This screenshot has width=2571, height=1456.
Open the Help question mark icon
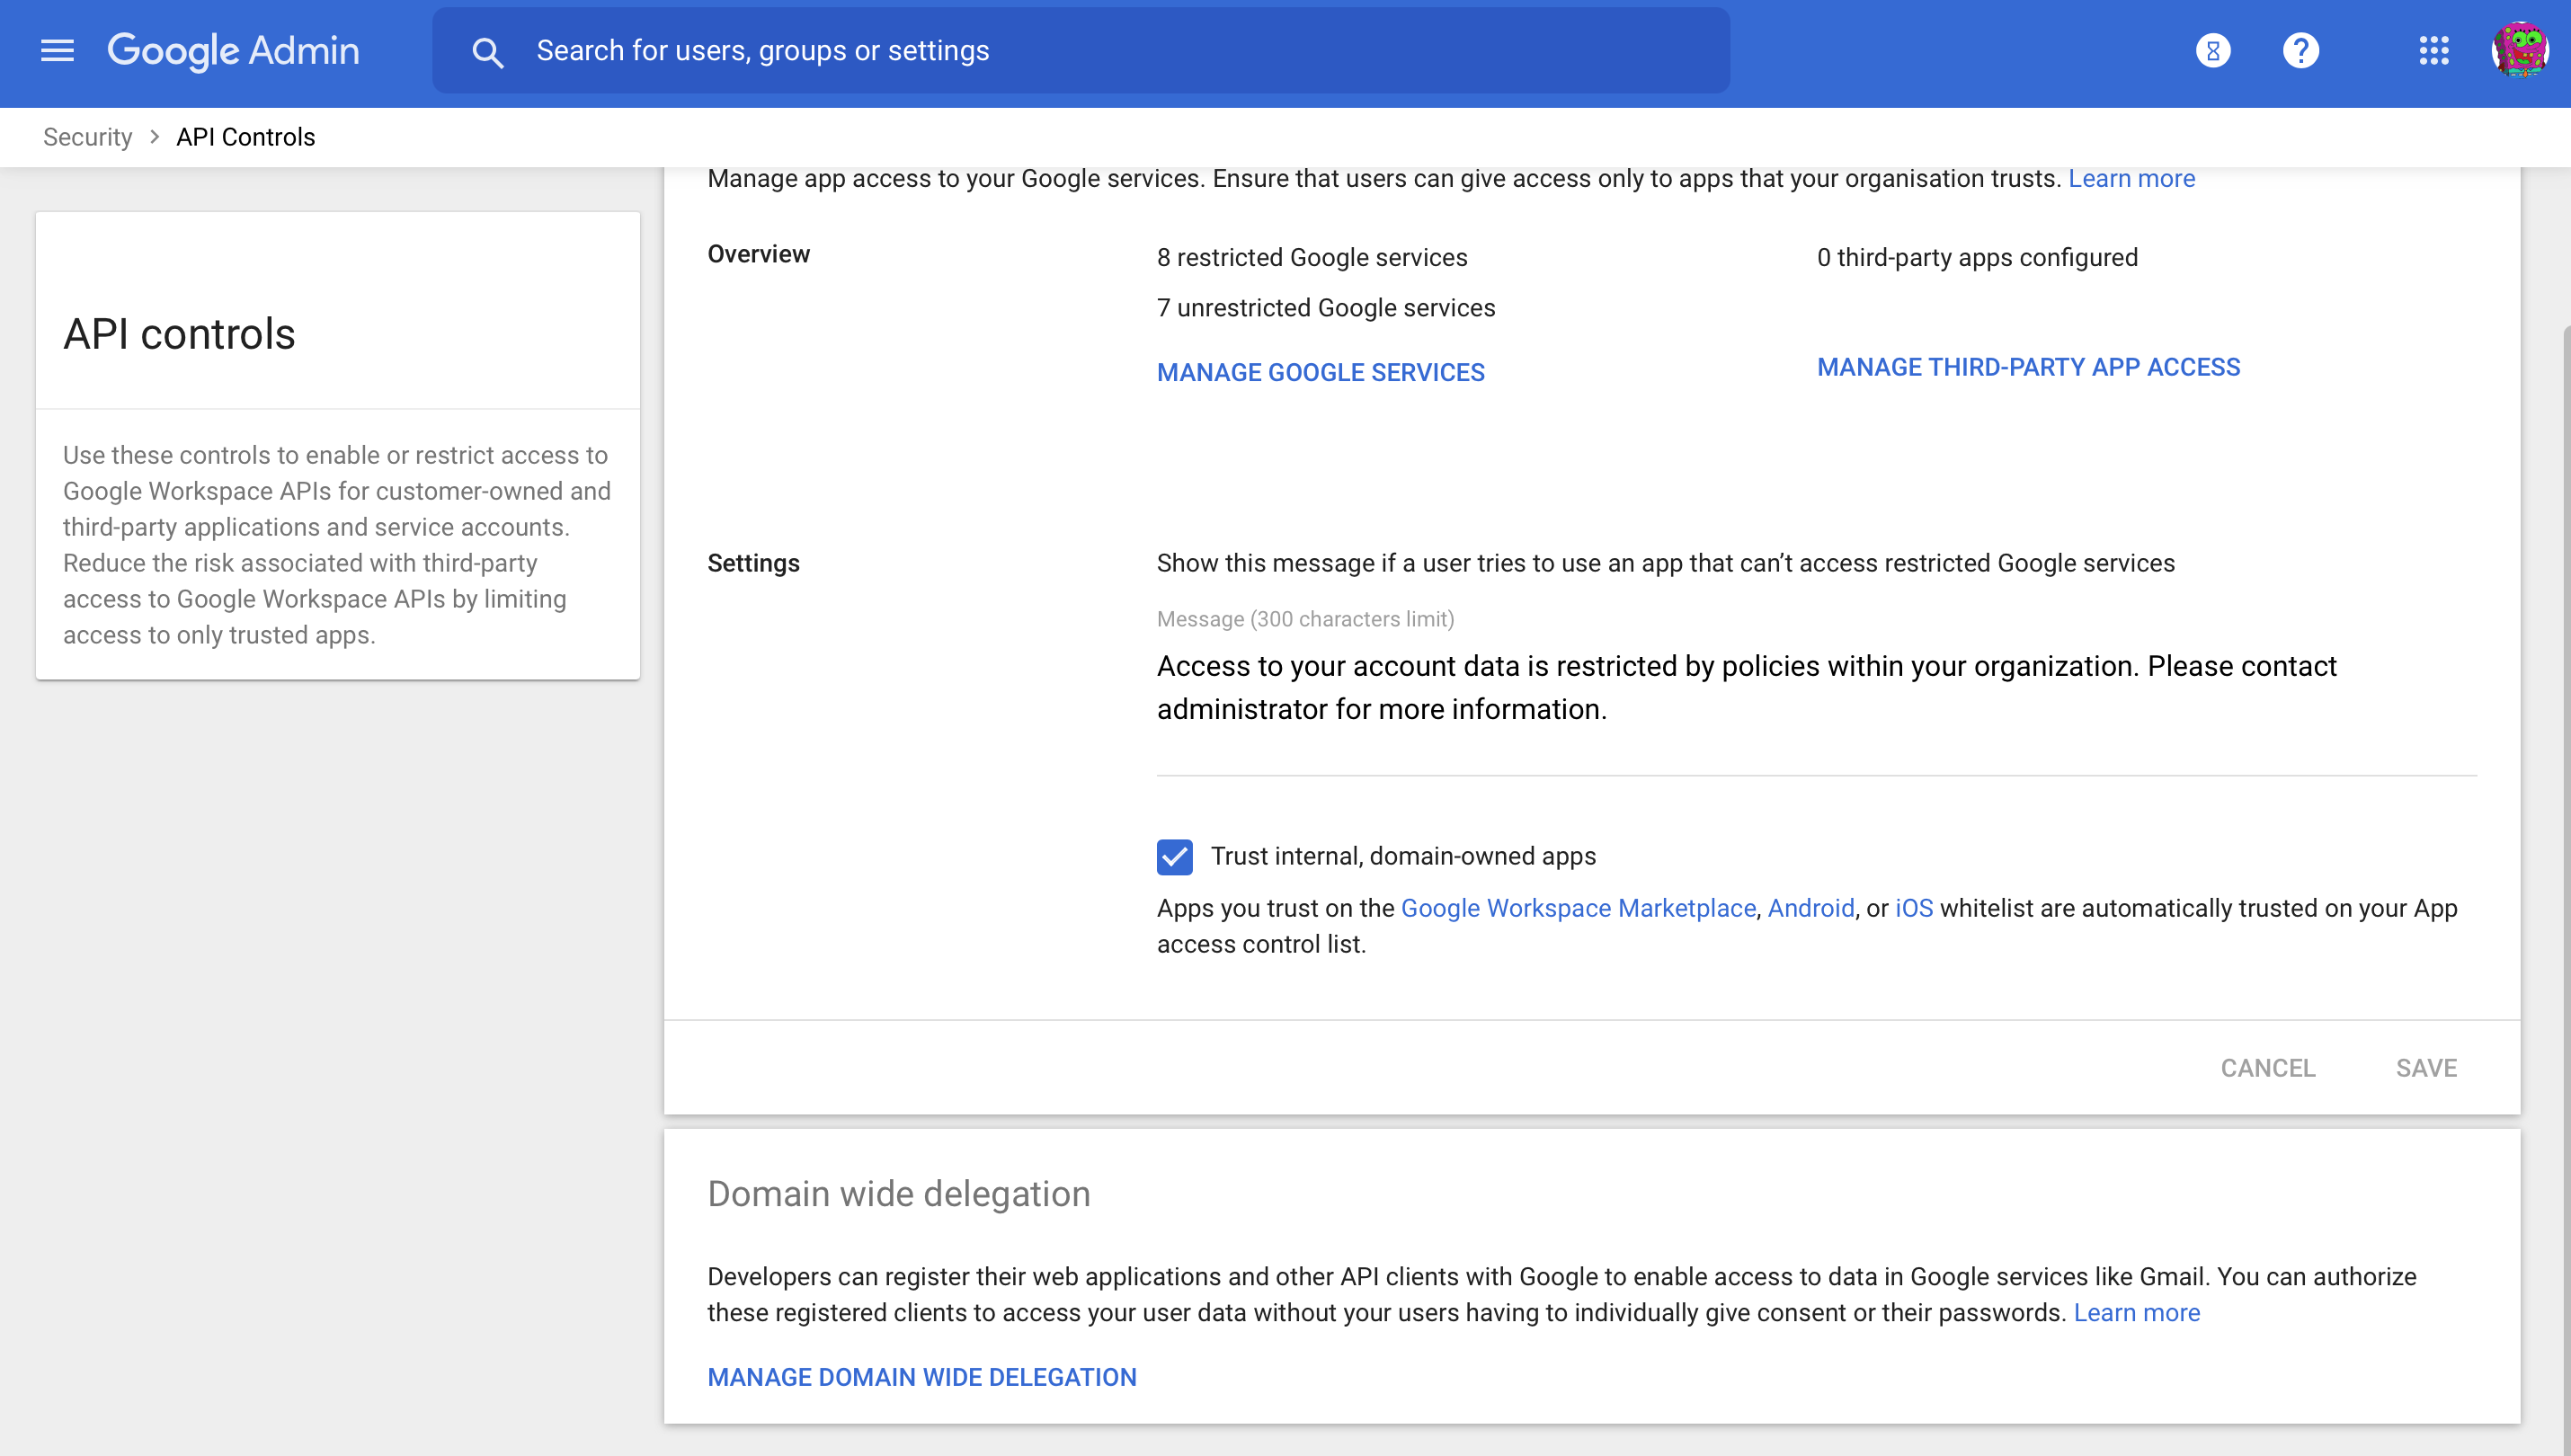click(x=2301, y=50)
